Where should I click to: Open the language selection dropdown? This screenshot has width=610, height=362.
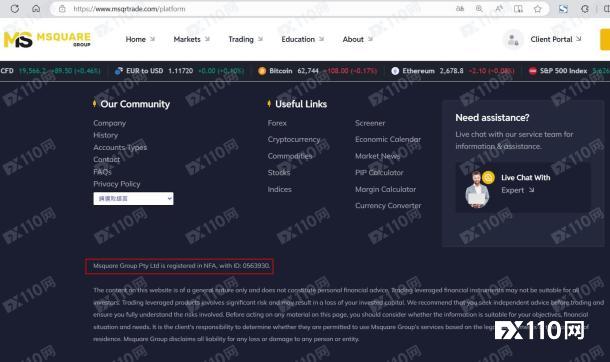(133, 199)
